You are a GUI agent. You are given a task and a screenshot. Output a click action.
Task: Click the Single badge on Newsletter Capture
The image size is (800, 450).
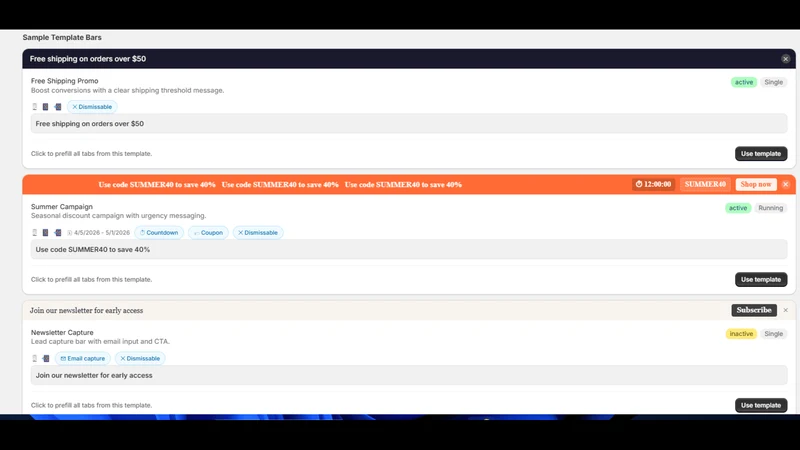[773, 334]
